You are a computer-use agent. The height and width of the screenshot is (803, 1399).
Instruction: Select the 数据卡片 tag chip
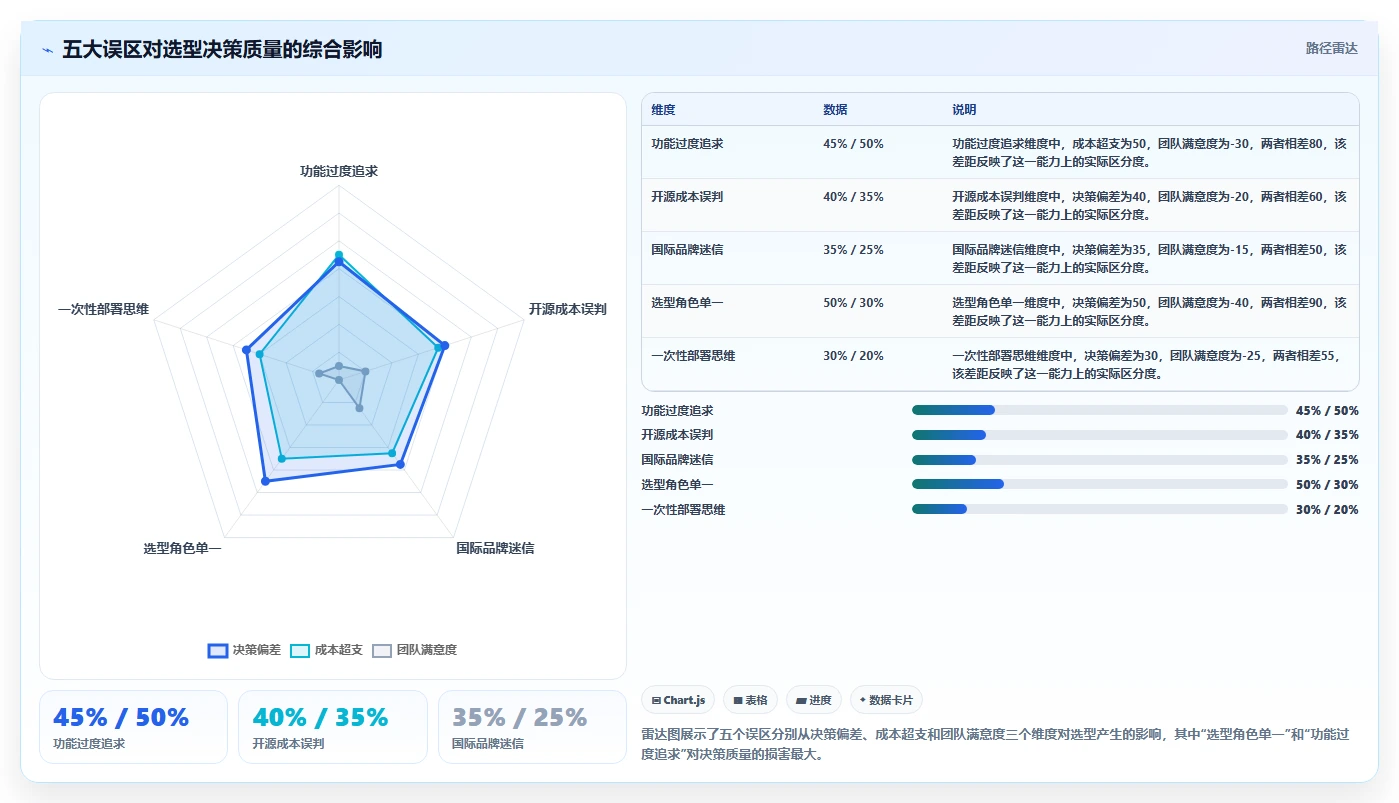click(x=886, y=700)
